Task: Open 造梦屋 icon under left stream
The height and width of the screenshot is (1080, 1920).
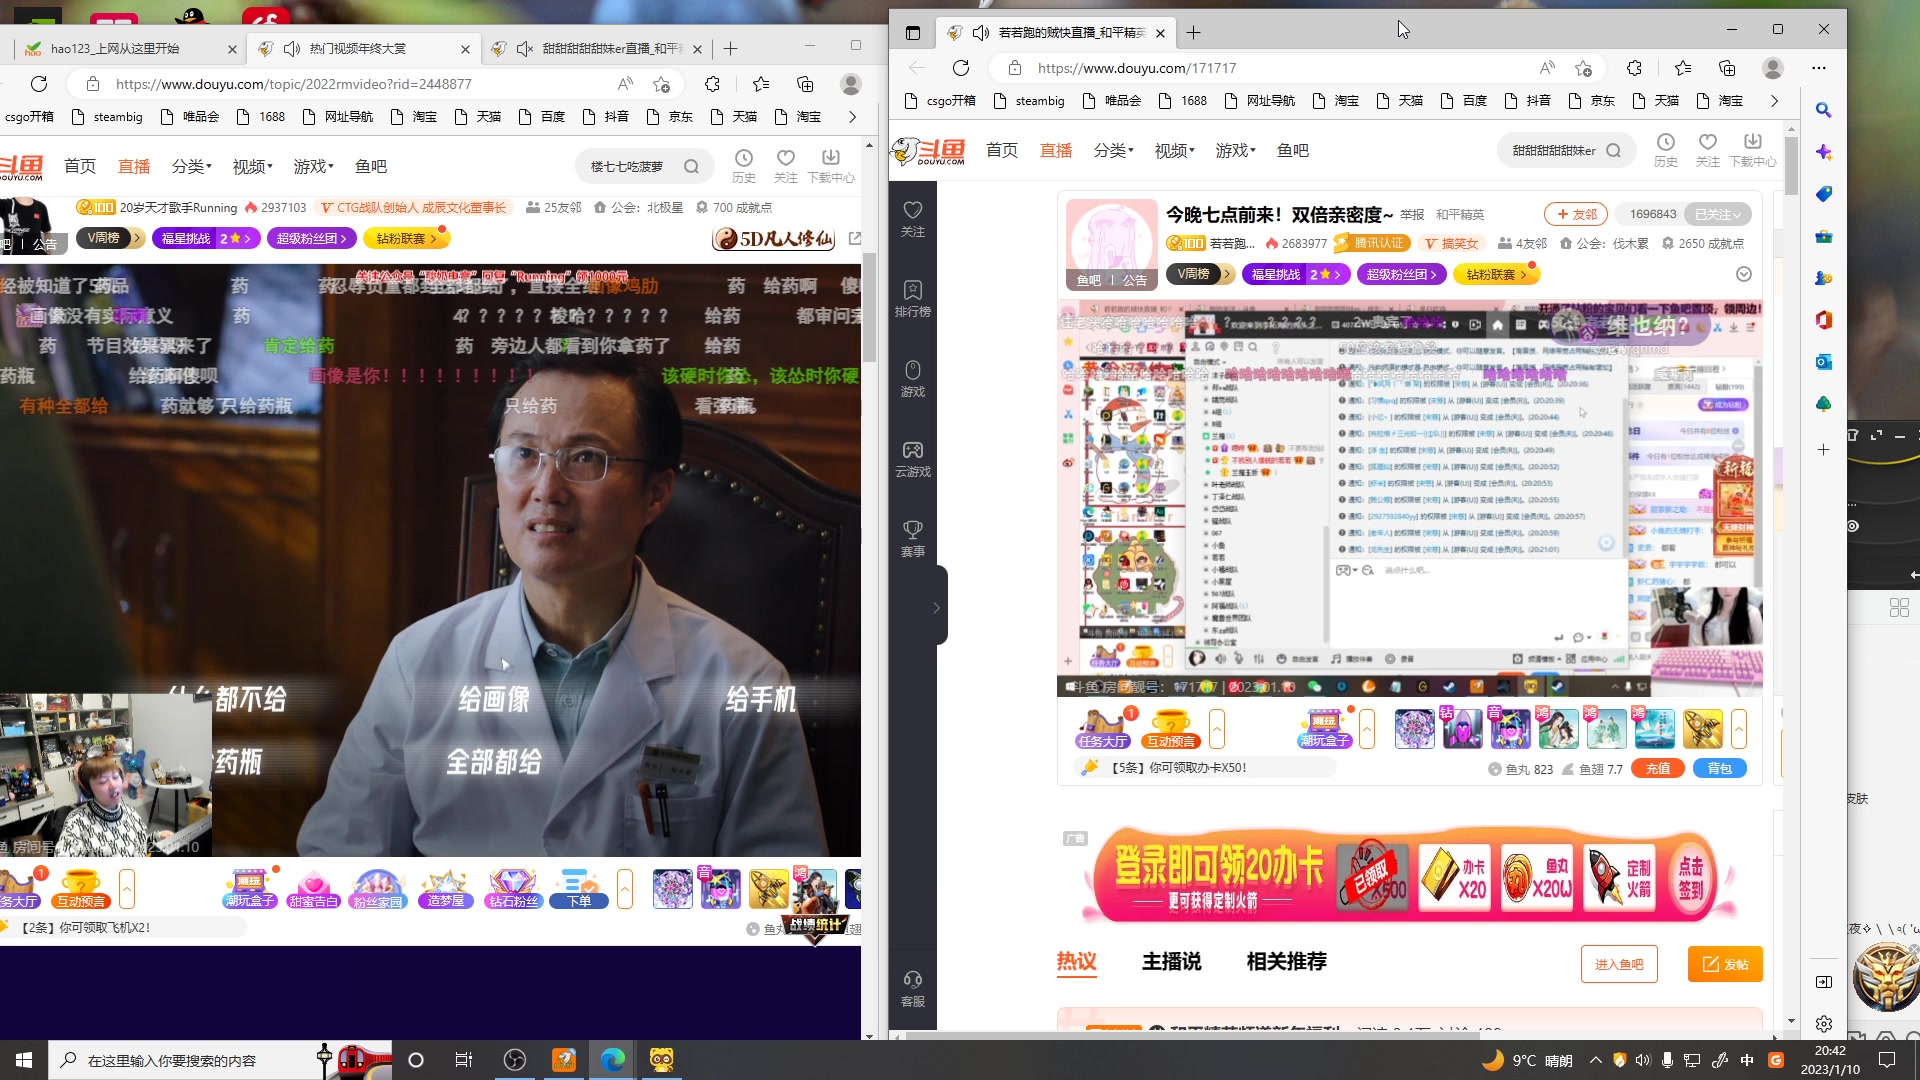Action: click(x=445, y=889)
